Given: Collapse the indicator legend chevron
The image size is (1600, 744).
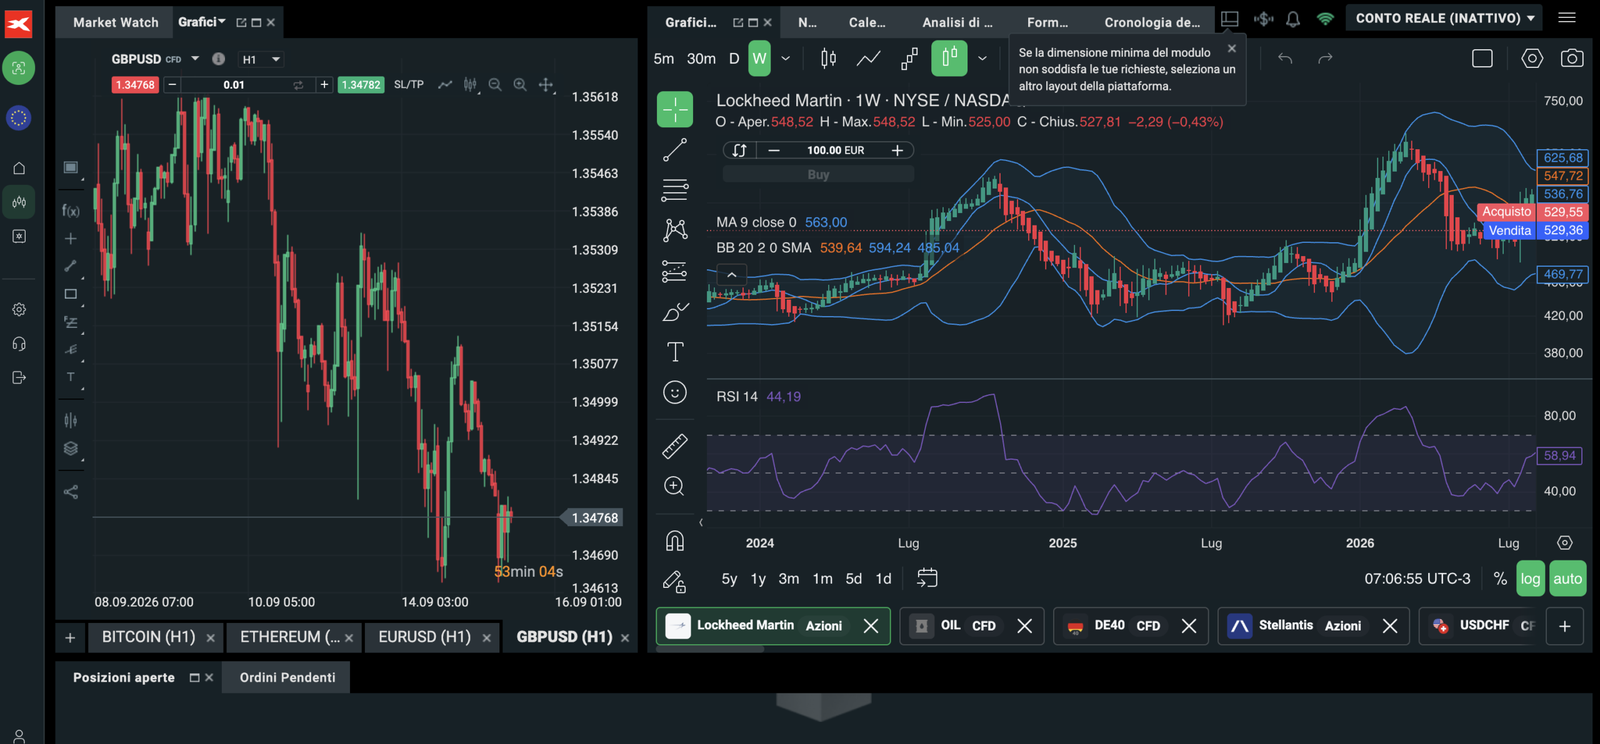Looking at the screenshot, I should (732, 274).
